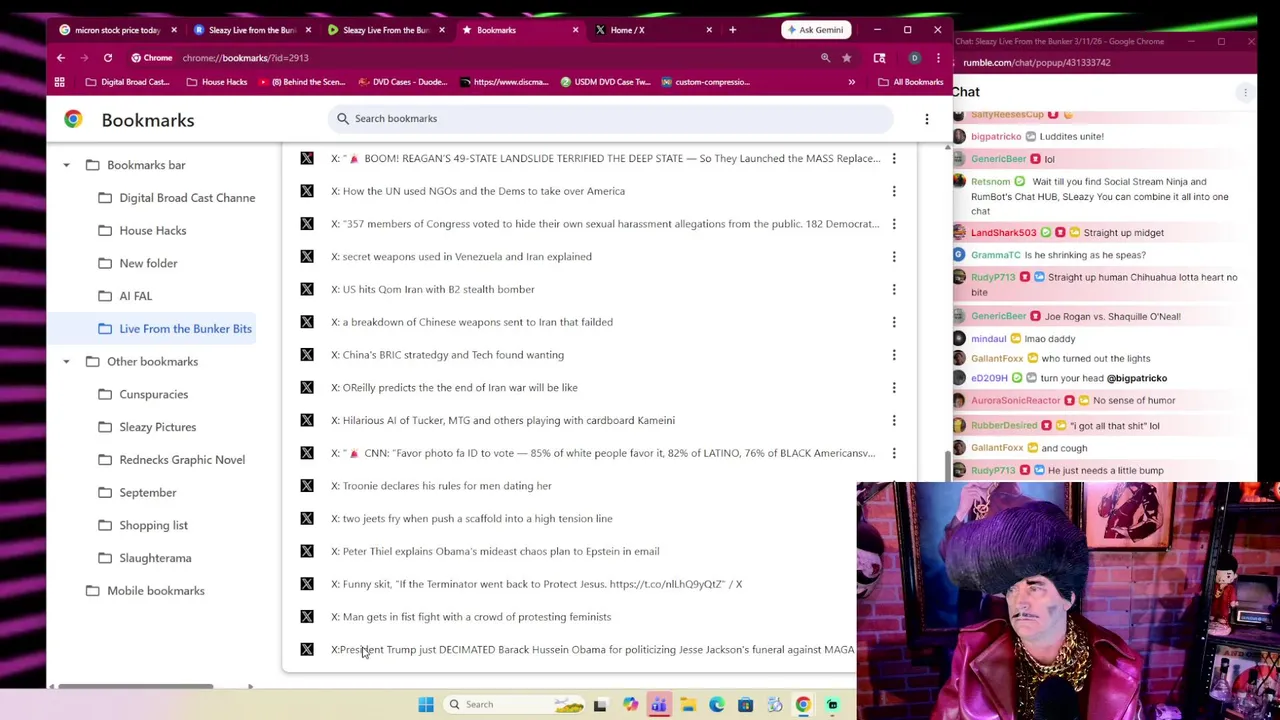Select the Cunspuracies folder

[143, 395]
